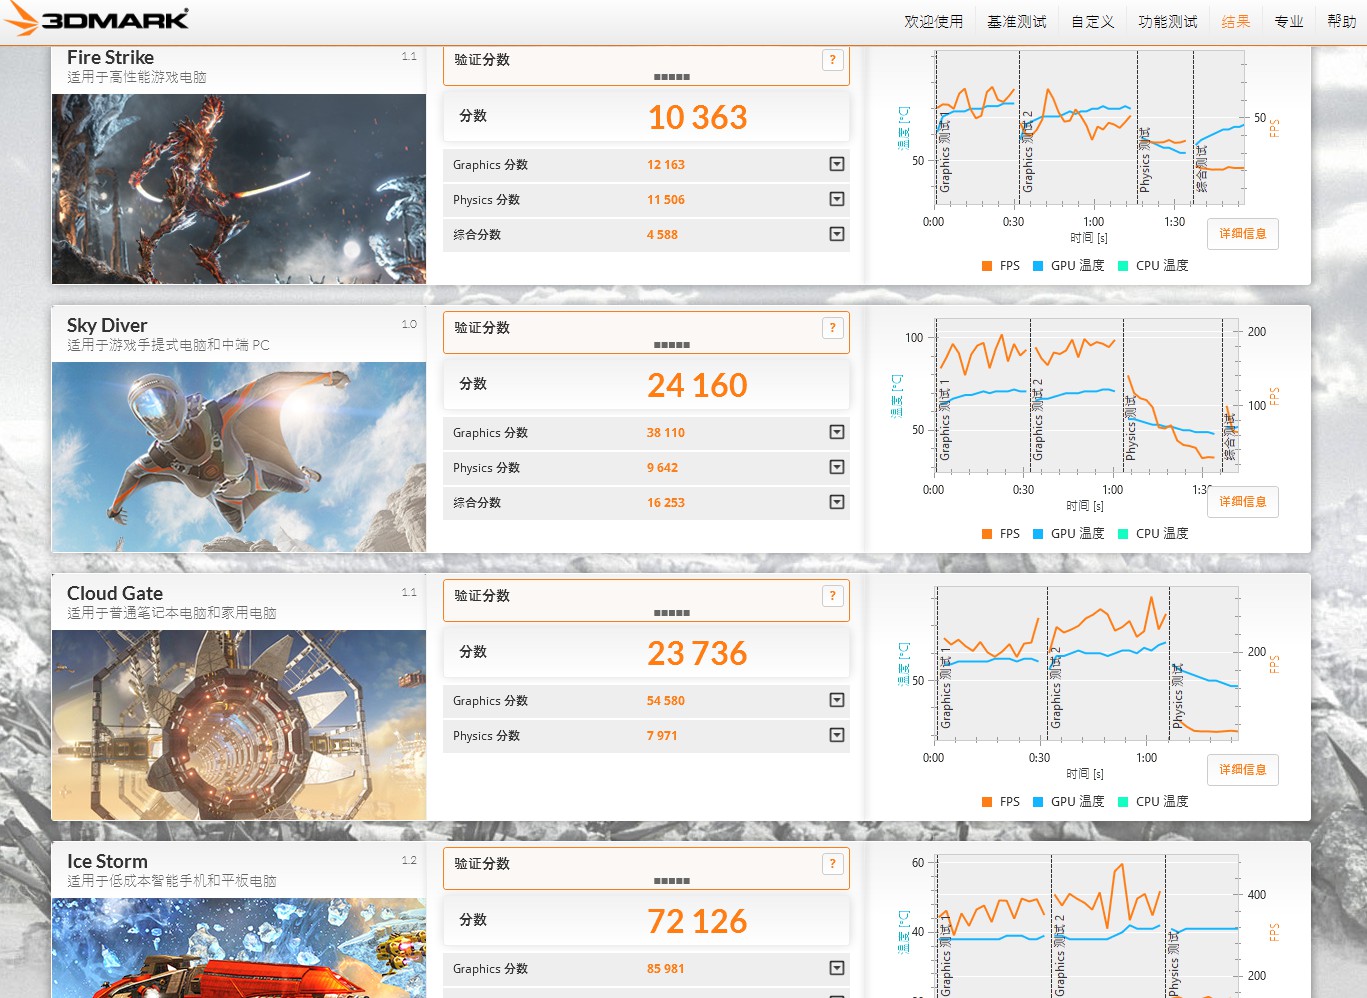The height and width of the screenshot is (998, 1367).
Task: Click the Graphics score value 85 981
Action: pyautogui.click(x=666, y=969)
